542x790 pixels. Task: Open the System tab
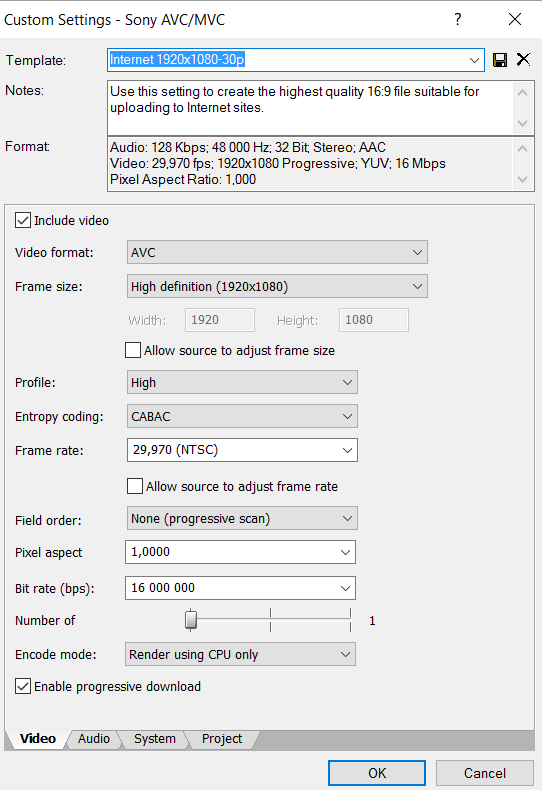pos(155,739)
